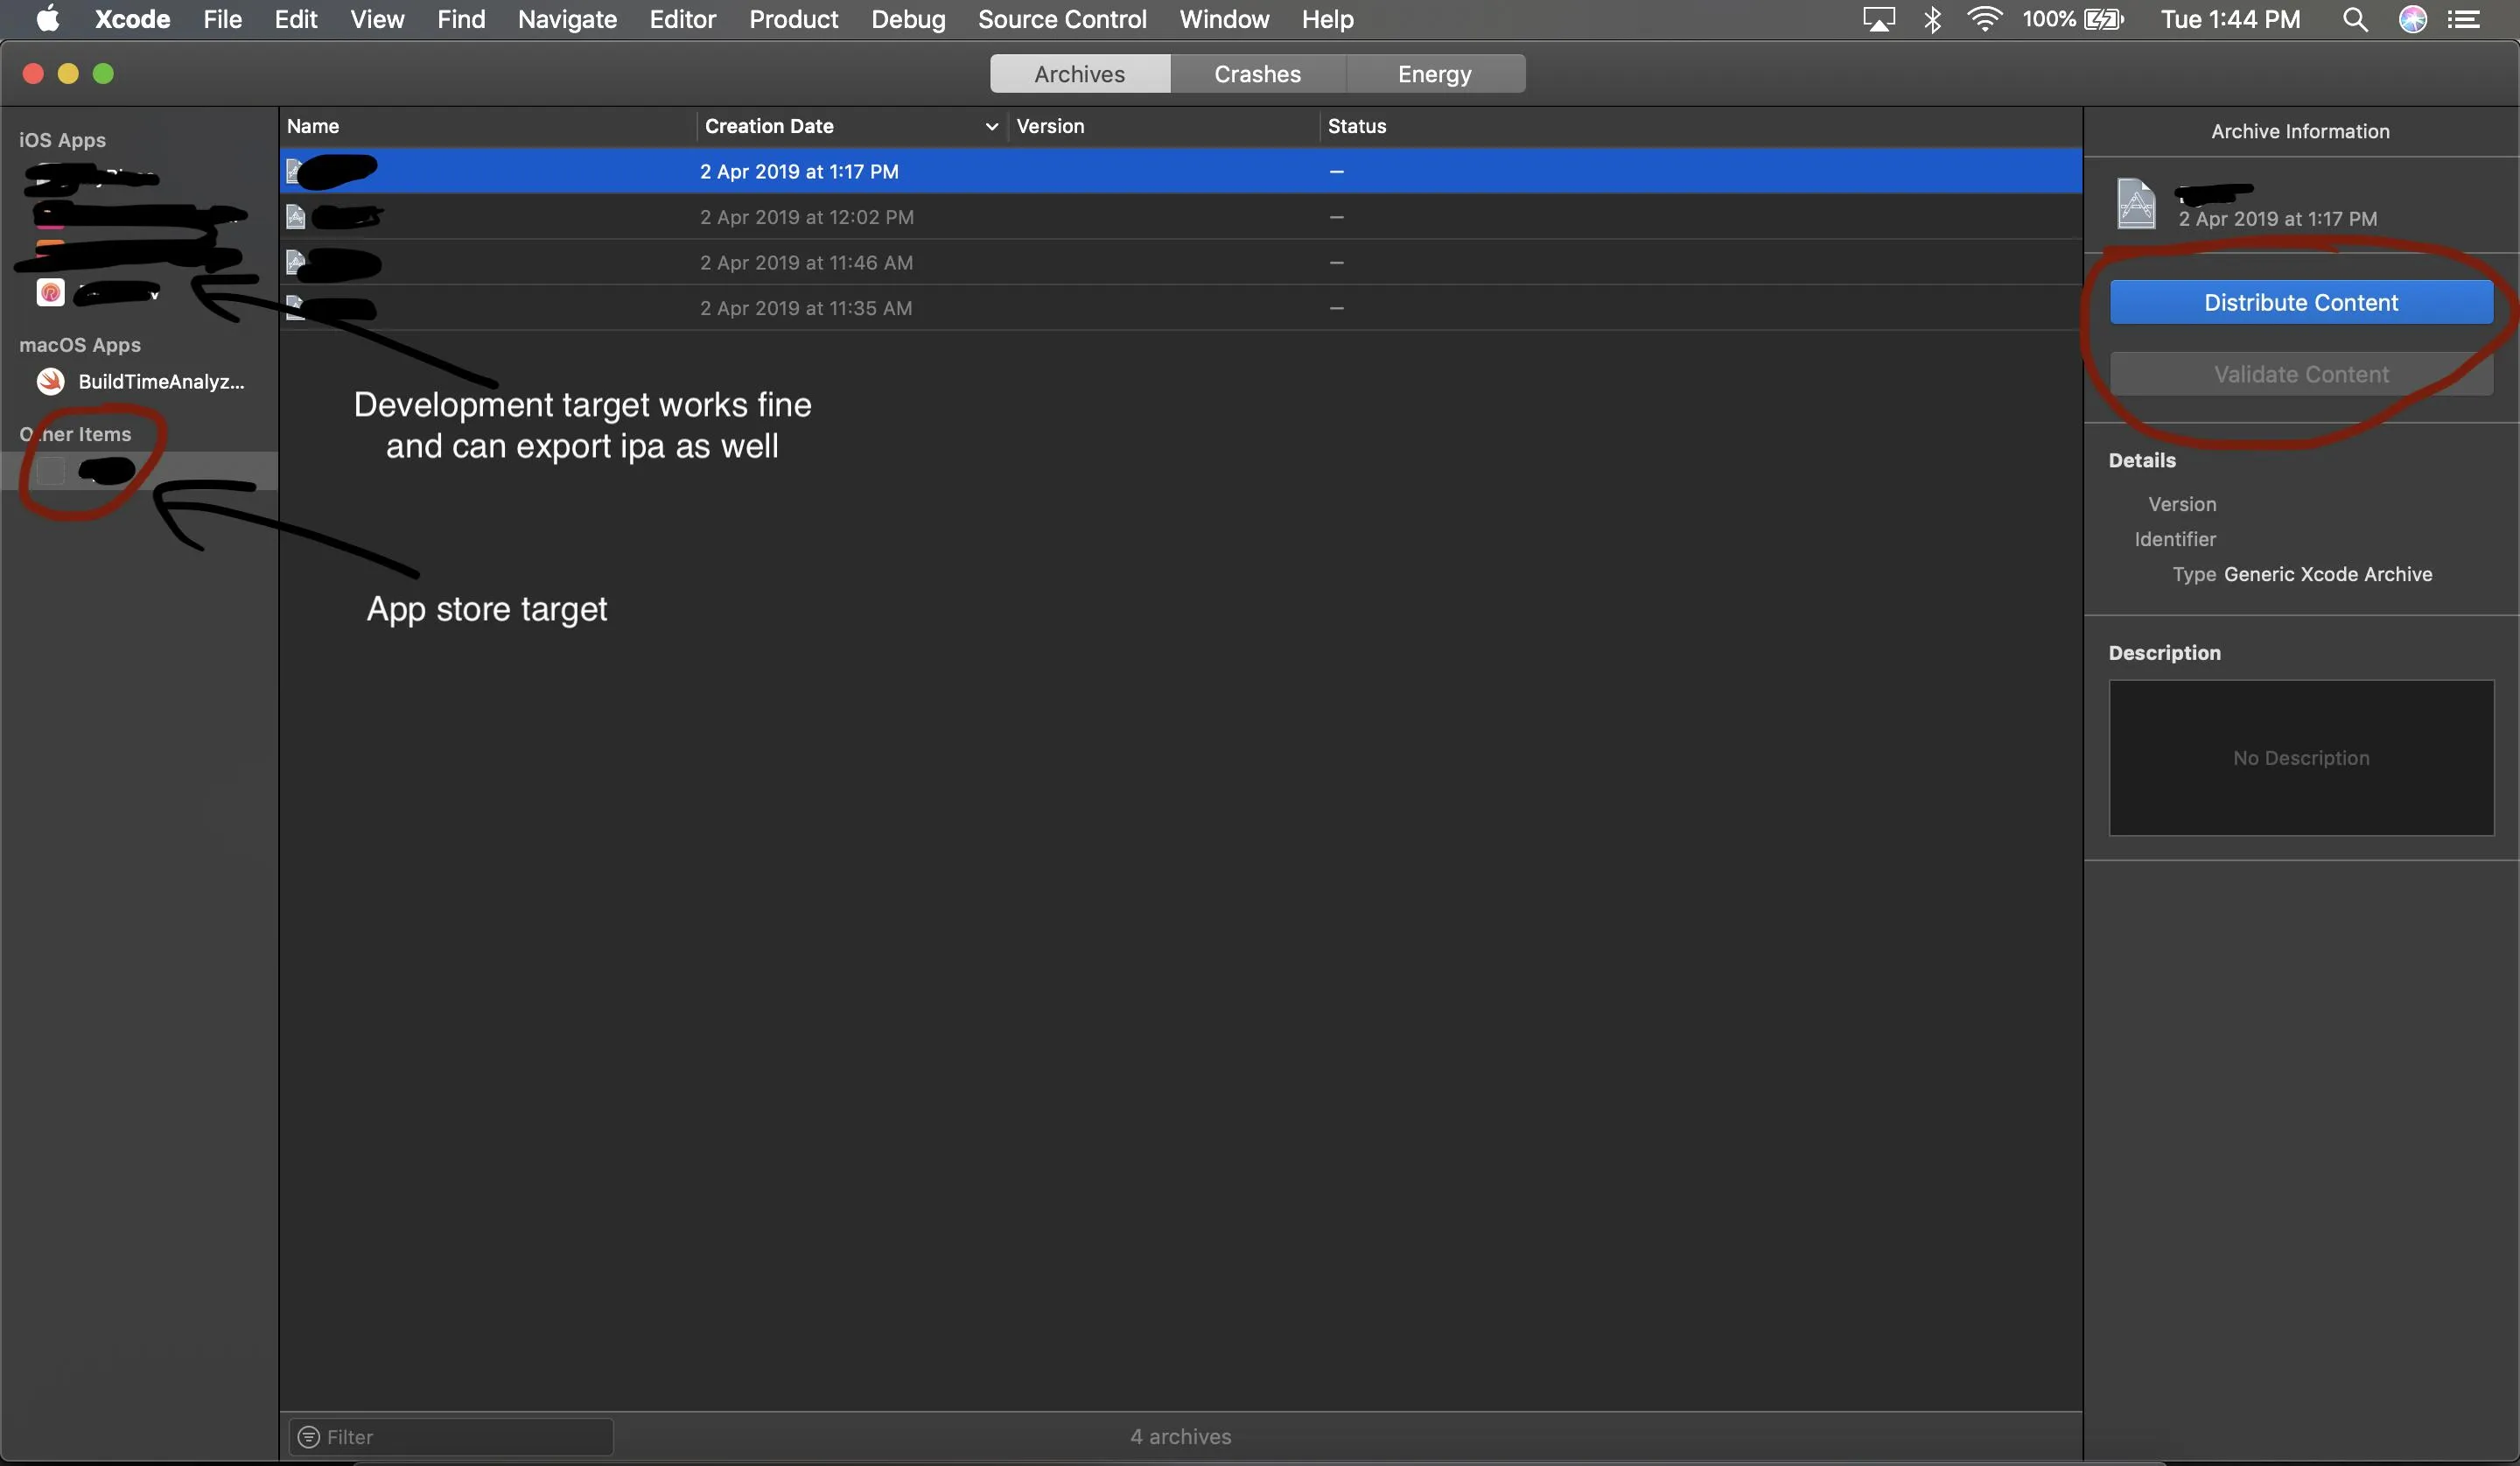Click the AirPlay display icon
2520x1466 pixels.
(x=1878, y=19)
